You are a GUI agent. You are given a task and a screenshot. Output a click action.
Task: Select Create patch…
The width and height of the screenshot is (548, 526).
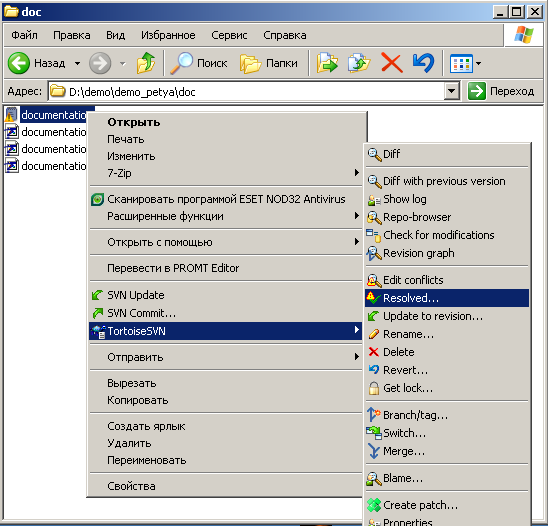pyautogui.click(x=447, y=505)
